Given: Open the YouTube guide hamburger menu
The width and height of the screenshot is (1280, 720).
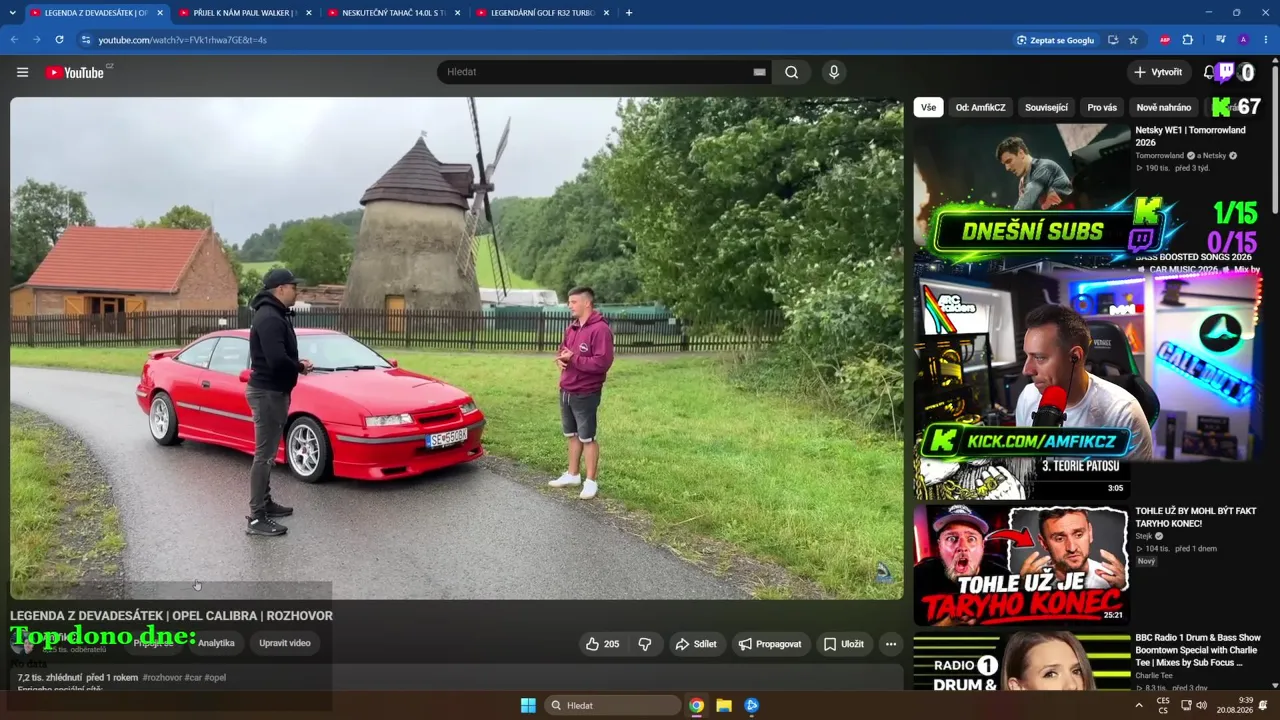Looking at the screenshot, I should (x=22, y=72).
